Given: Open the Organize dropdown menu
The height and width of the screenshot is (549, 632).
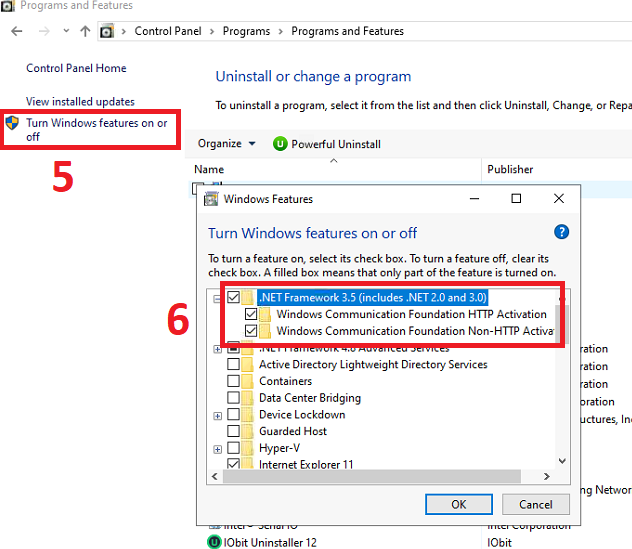Looking at the screenshot, I should click(x=226, y=144).
